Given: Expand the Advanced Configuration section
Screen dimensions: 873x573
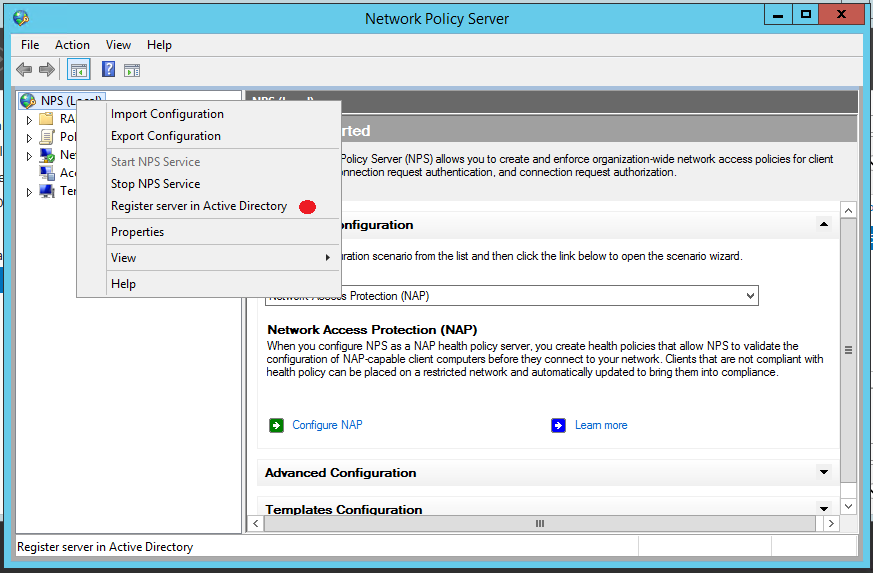Looking at the screenshot, I should click(x=824, y=472).
